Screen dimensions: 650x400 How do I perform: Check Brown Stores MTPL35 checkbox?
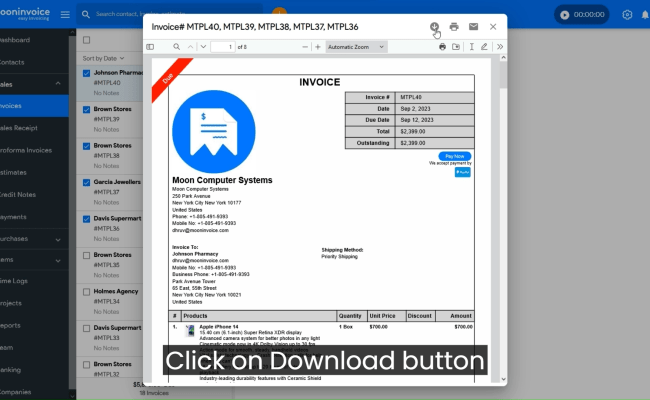[86, 255]
